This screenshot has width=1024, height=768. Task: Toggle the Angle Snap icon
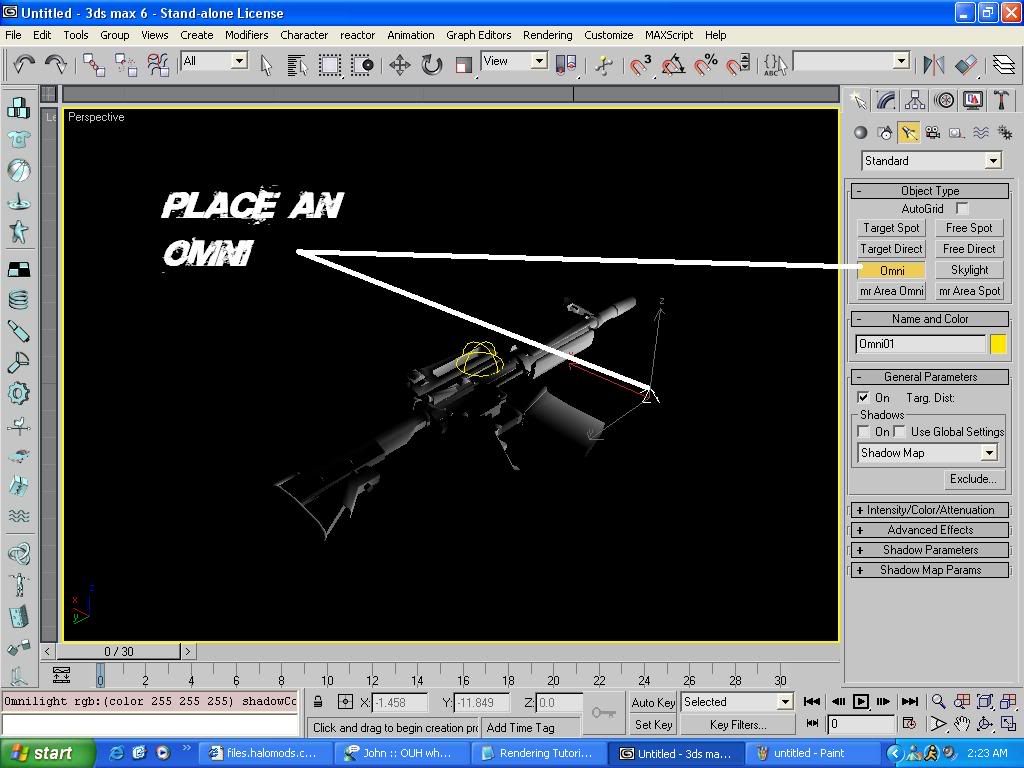(673, 65)
